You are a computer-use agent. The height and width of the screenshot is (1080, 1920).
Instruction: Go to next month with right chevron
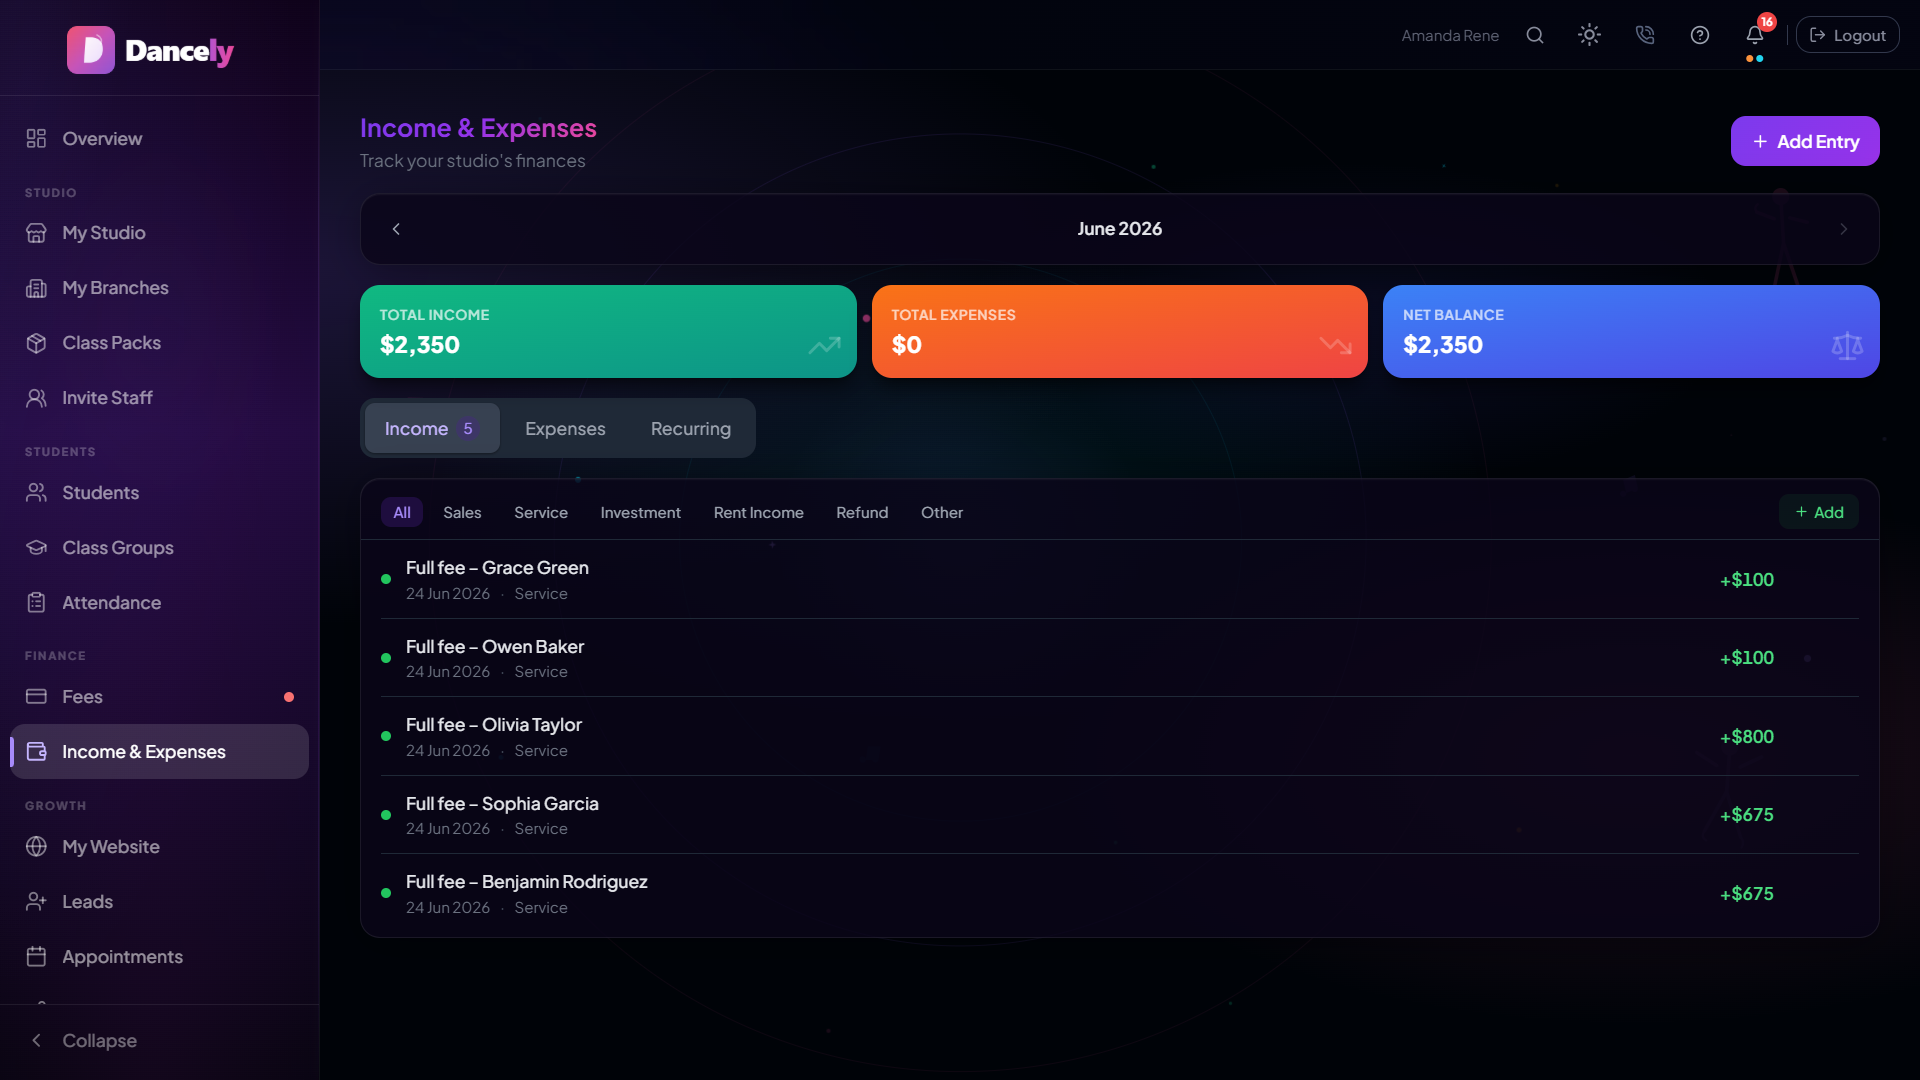pos(1843,229)
